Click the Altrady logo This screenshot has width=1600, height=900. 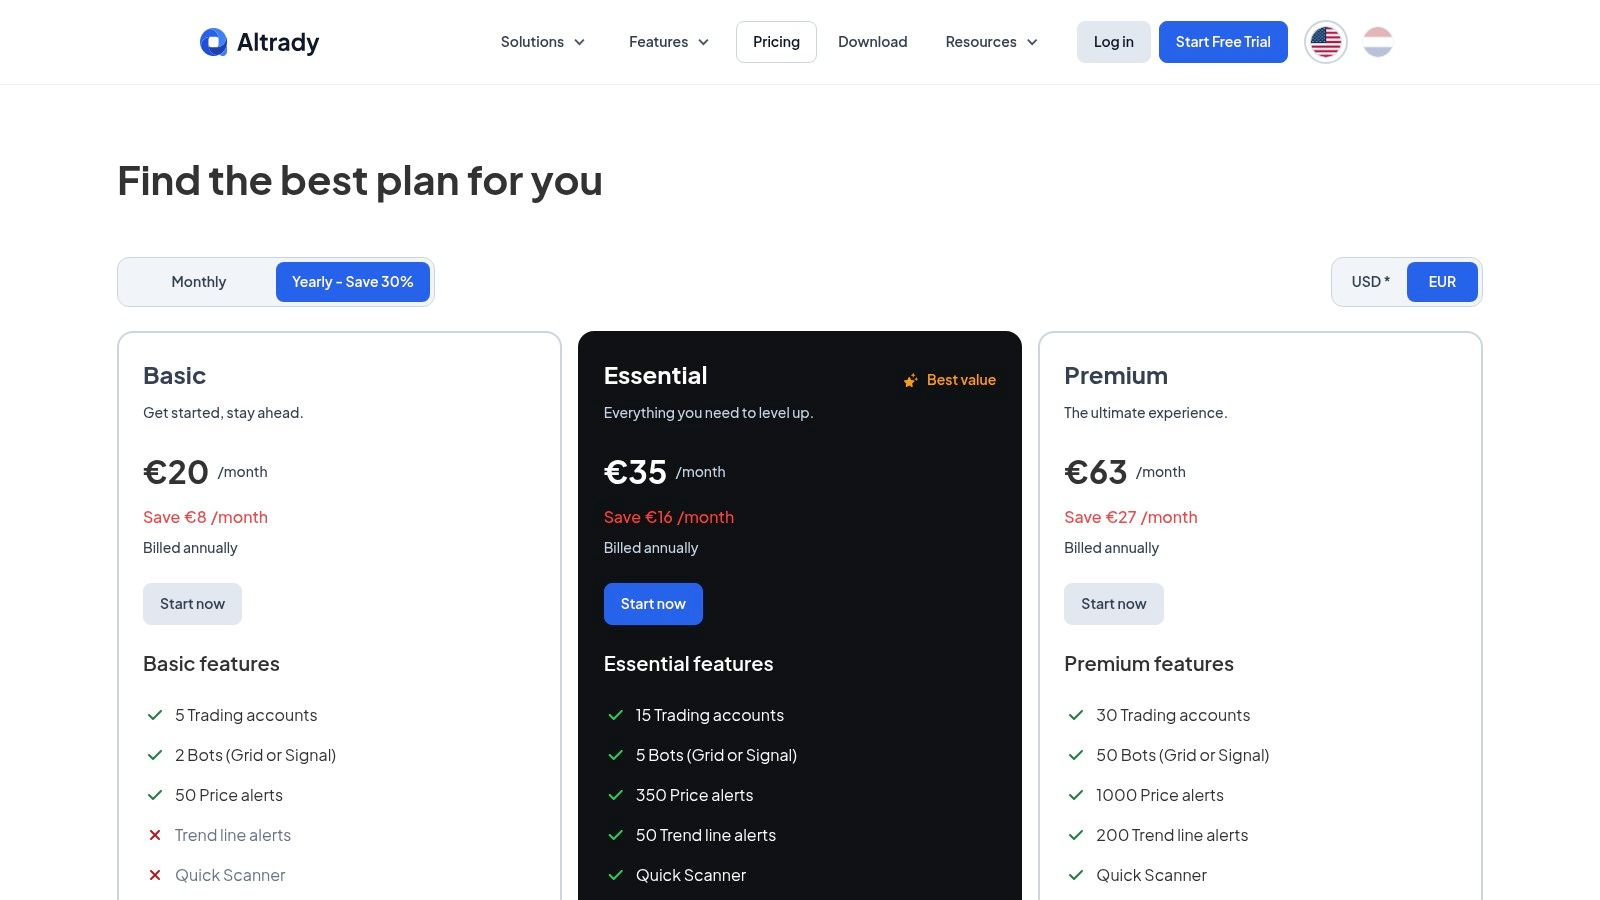(x=259, y=42)
